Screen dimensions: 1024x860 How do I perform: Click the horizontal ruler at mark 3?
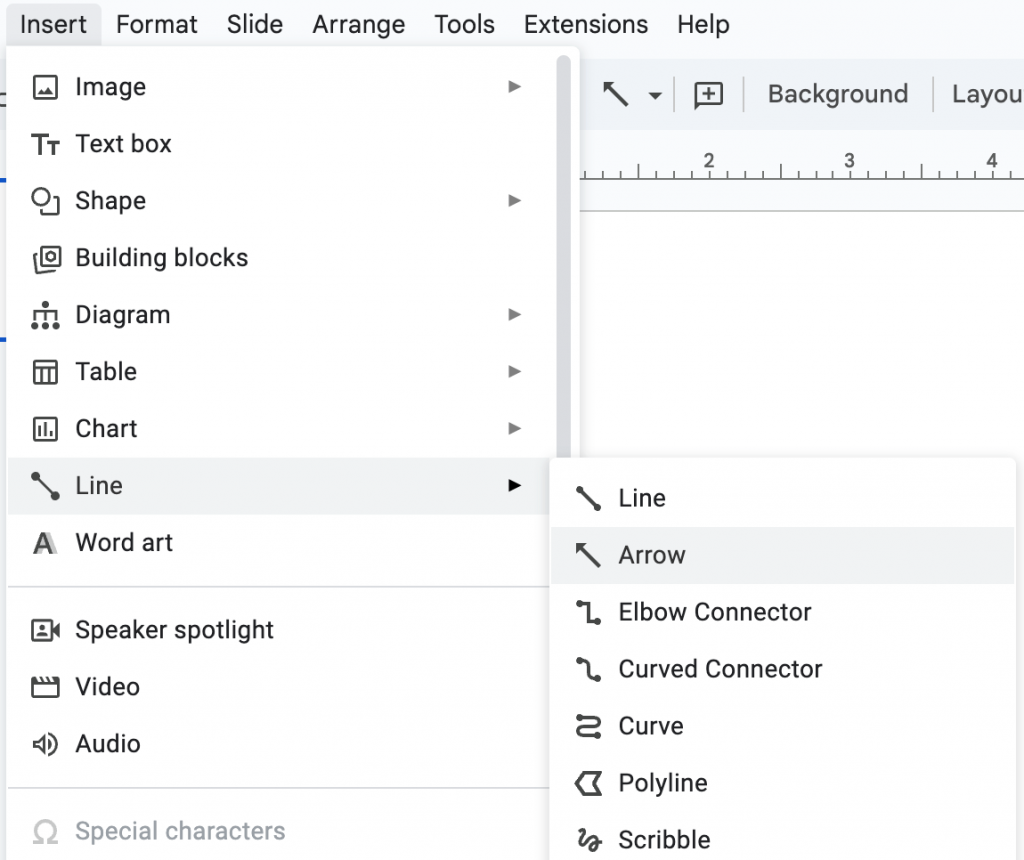pos(849,162)
